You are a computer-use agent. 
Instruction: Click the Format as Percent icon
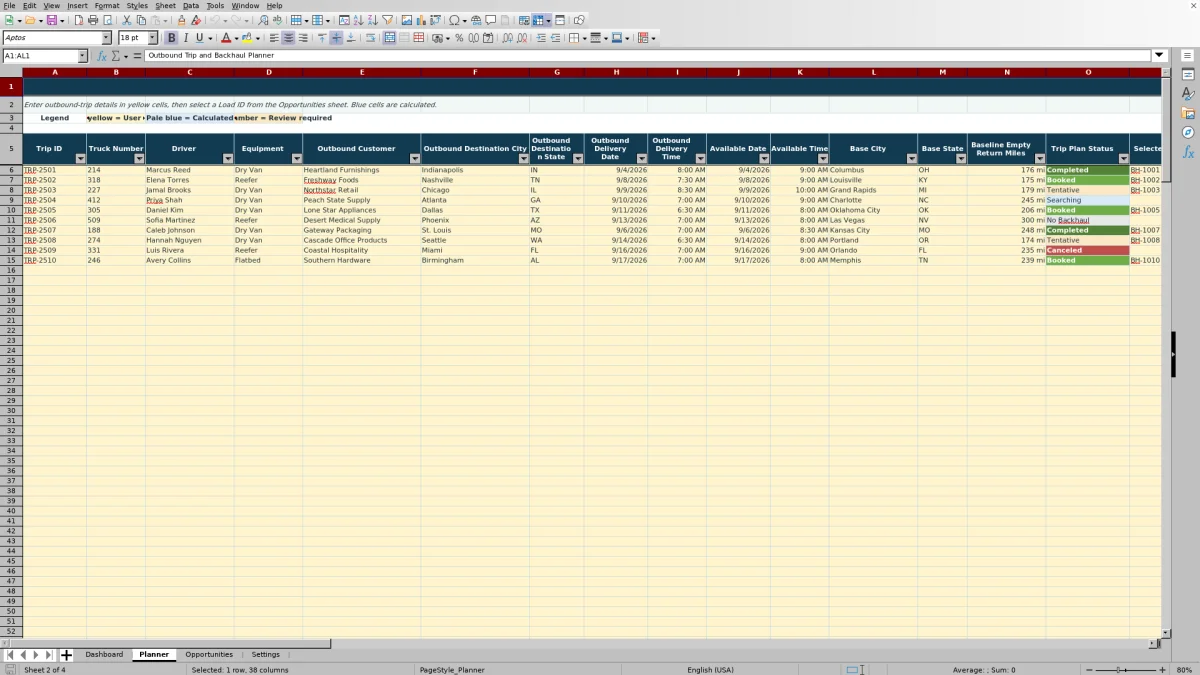coord(459,38)
